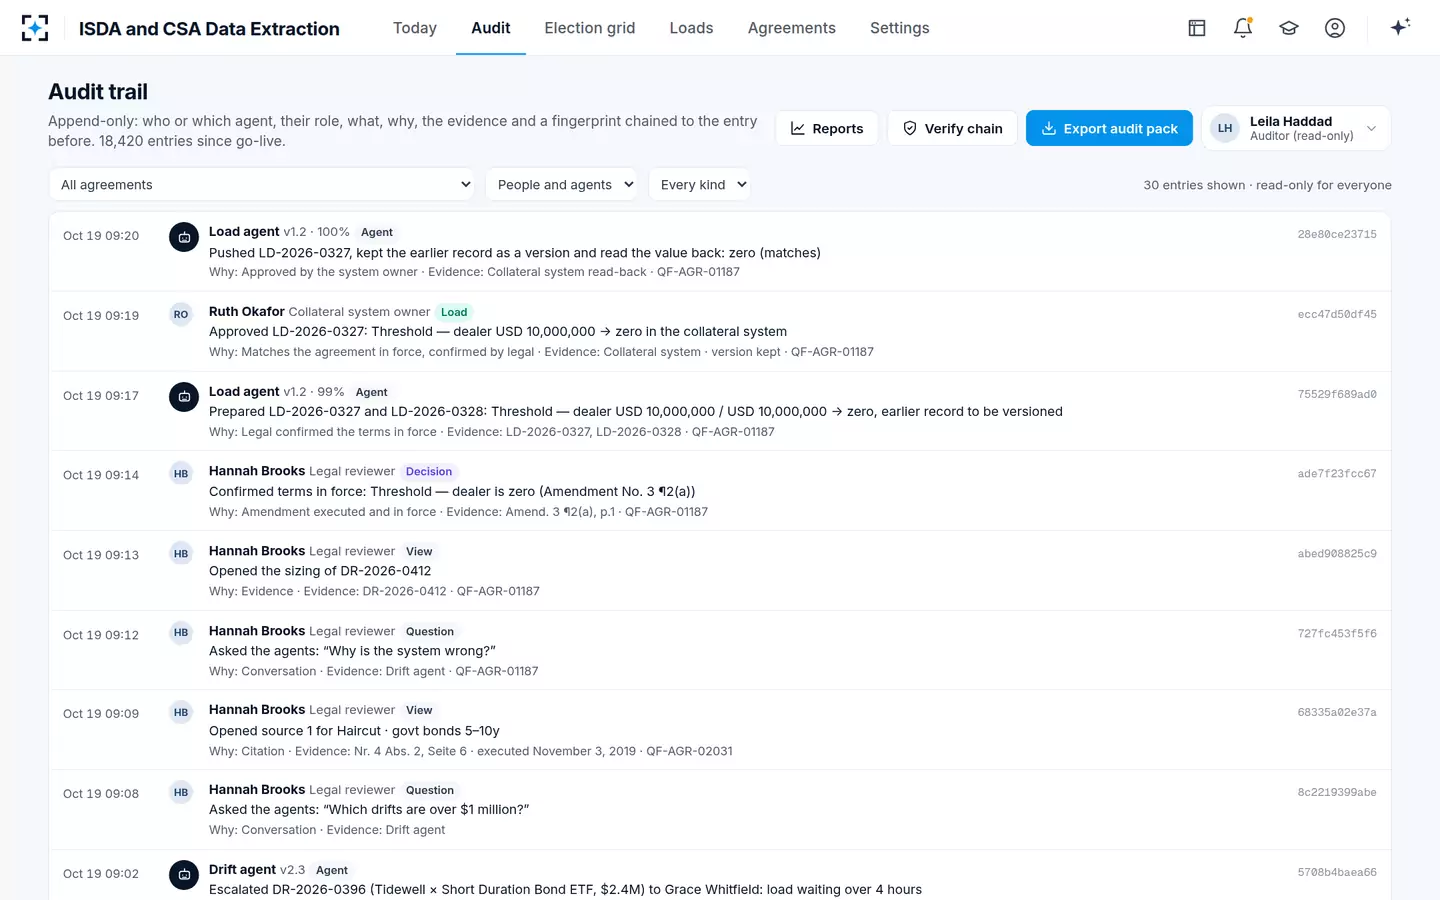The width and height of the screenshot is (1440, 900).
Task: Click fingerprint ecc47d50df45
Action: pos(1337,314)
